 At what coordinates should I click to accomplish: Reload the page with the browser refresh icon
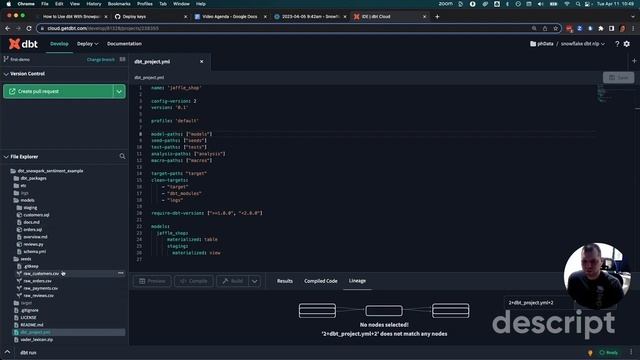[29, 28]
